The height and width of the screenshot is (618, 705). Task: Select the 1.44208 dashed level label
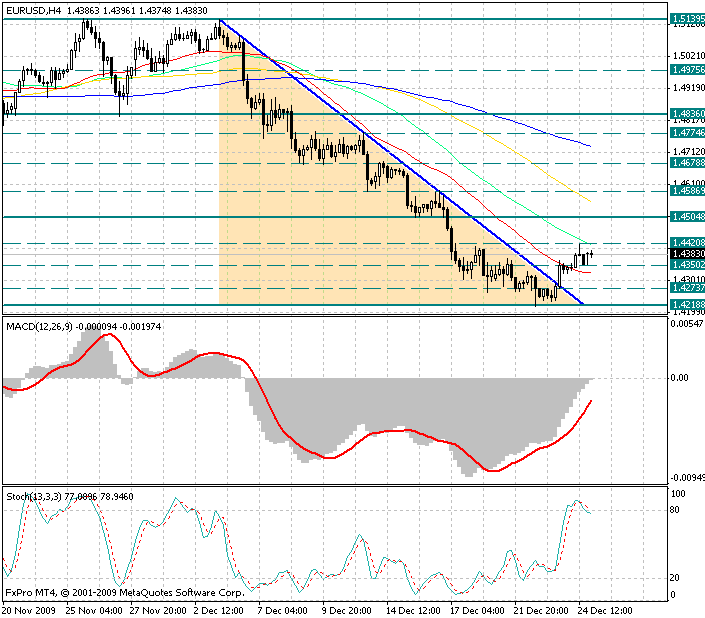(x=687, y=243)
